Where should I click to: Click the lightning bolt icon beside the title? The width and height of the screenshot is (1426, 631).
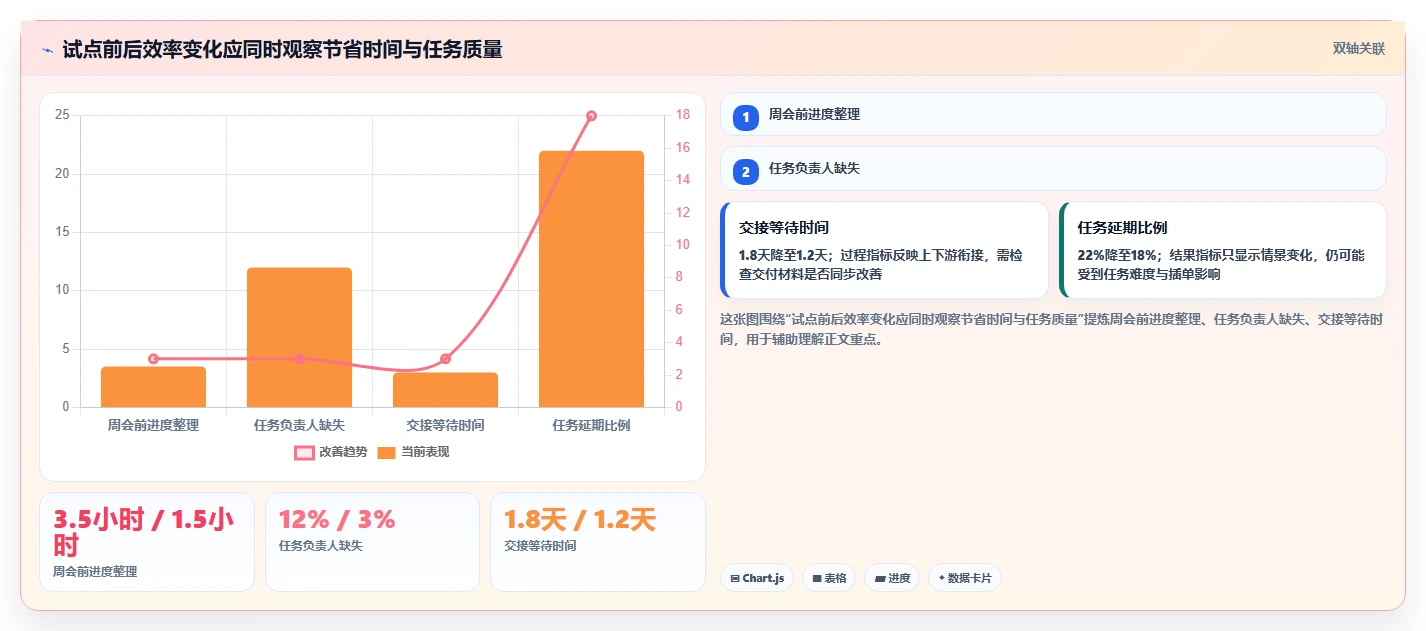pos(47,49)
